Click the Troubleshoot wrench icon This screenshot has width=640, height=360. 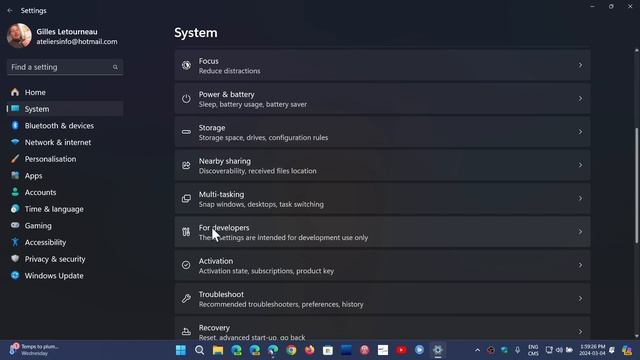point(186,299)
